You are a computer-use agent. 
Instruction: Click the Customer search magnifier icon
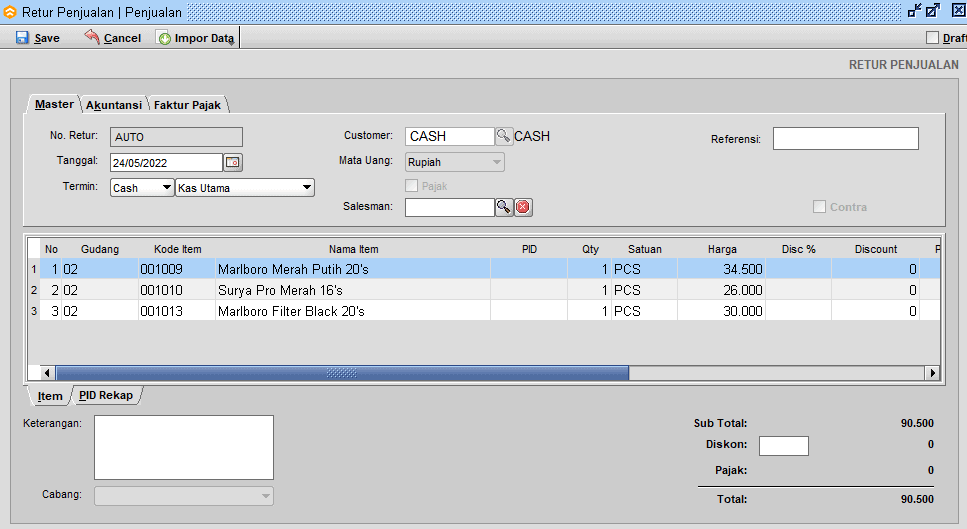[504, 136]
